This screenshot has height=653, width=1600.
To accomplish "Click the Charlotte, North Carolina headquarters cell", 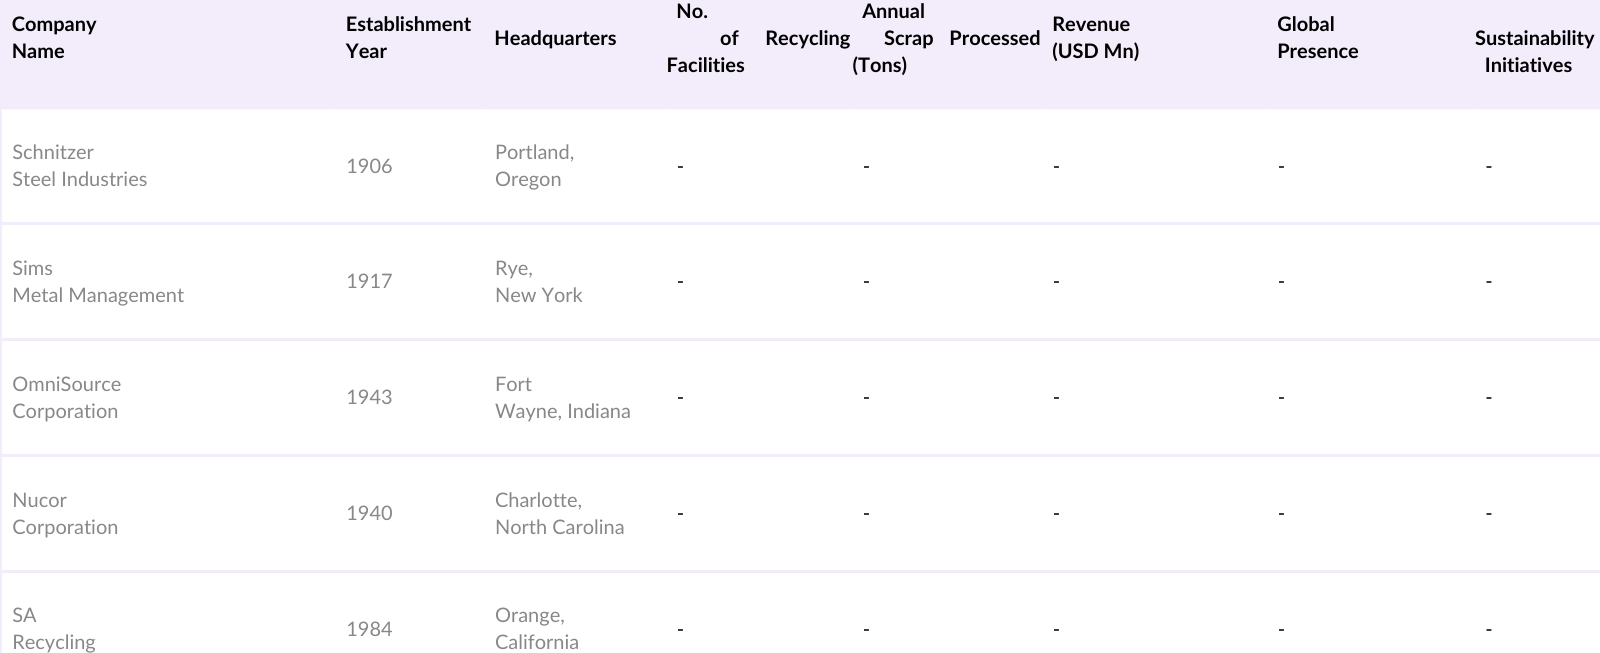I will 559,514.
